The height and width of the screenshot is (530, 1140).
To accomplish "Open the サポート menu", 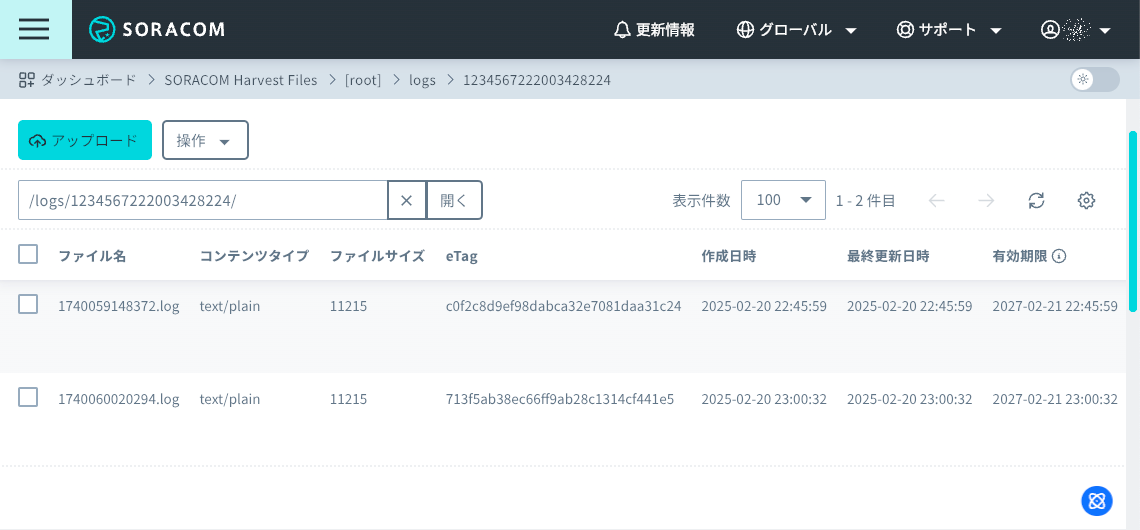I will point(949,30).
